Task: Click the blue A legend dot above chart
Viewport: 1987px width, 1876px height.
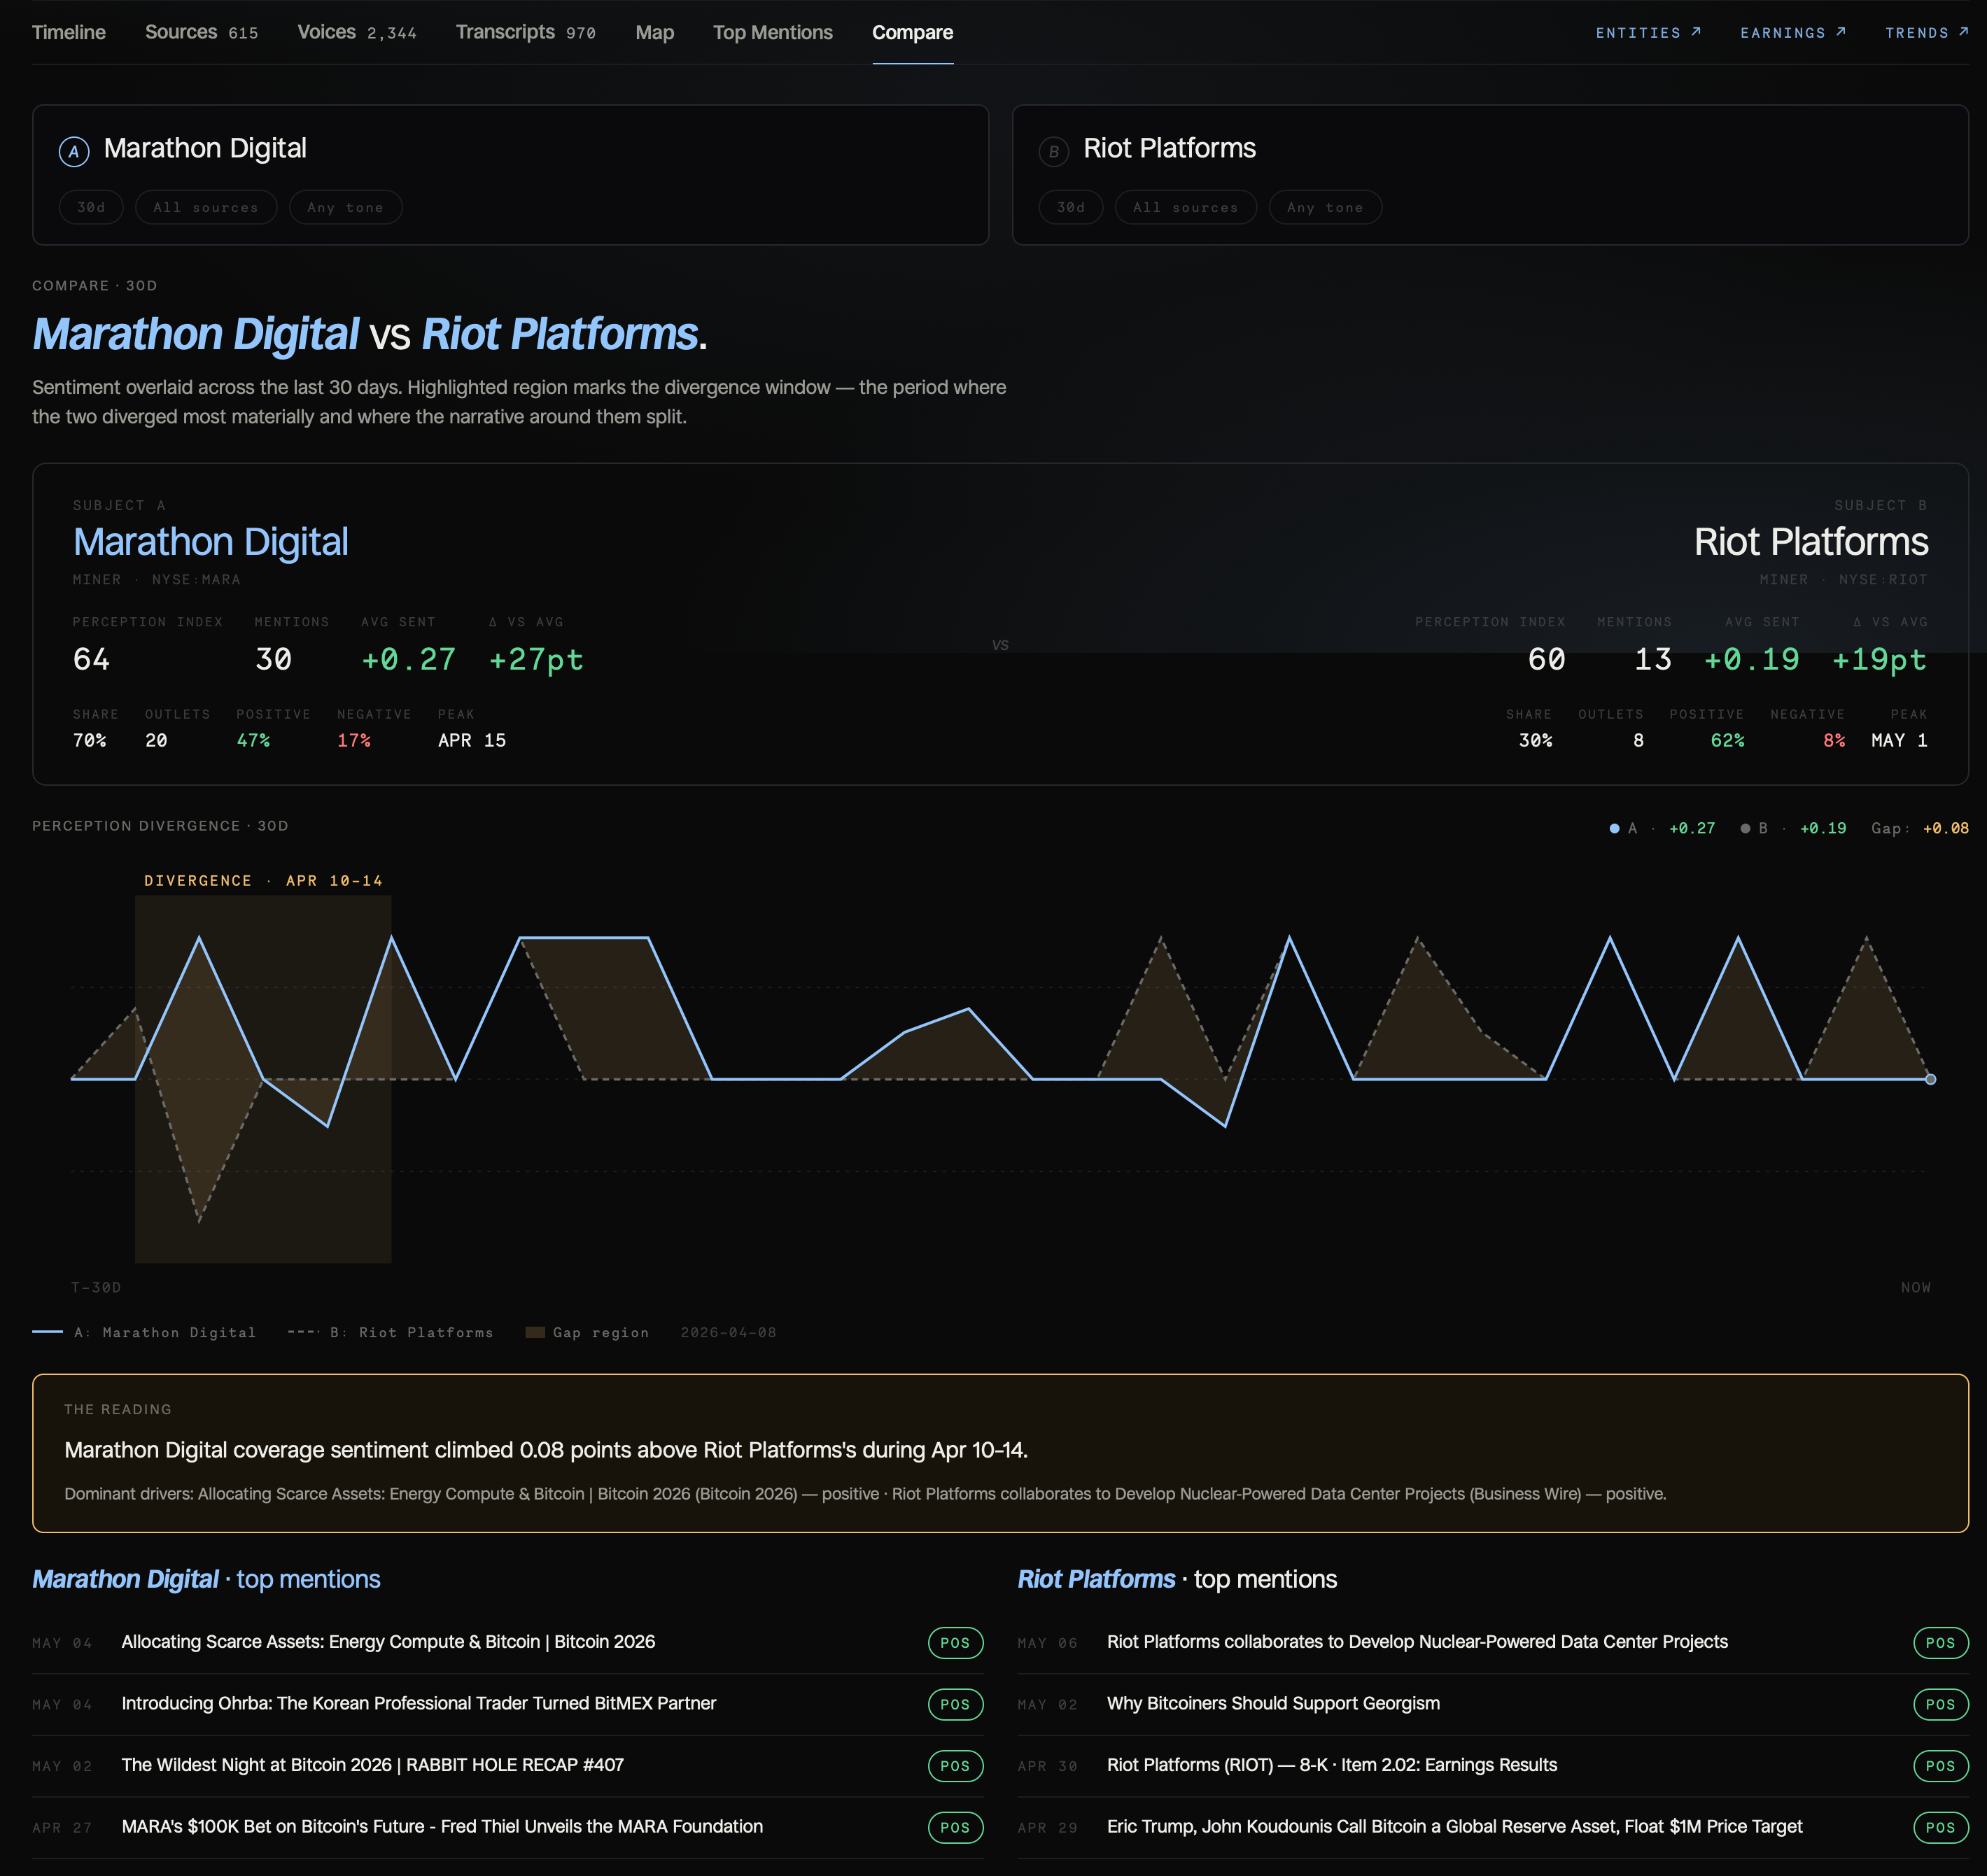Action: pos(1614,828)
